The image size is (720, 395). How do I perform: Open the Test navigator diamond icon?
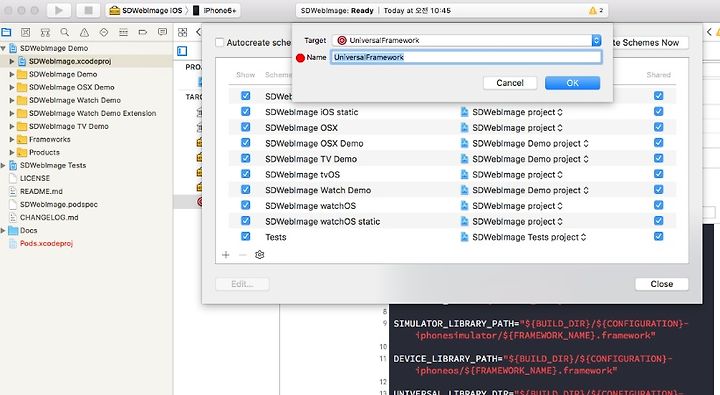[104, 32]
